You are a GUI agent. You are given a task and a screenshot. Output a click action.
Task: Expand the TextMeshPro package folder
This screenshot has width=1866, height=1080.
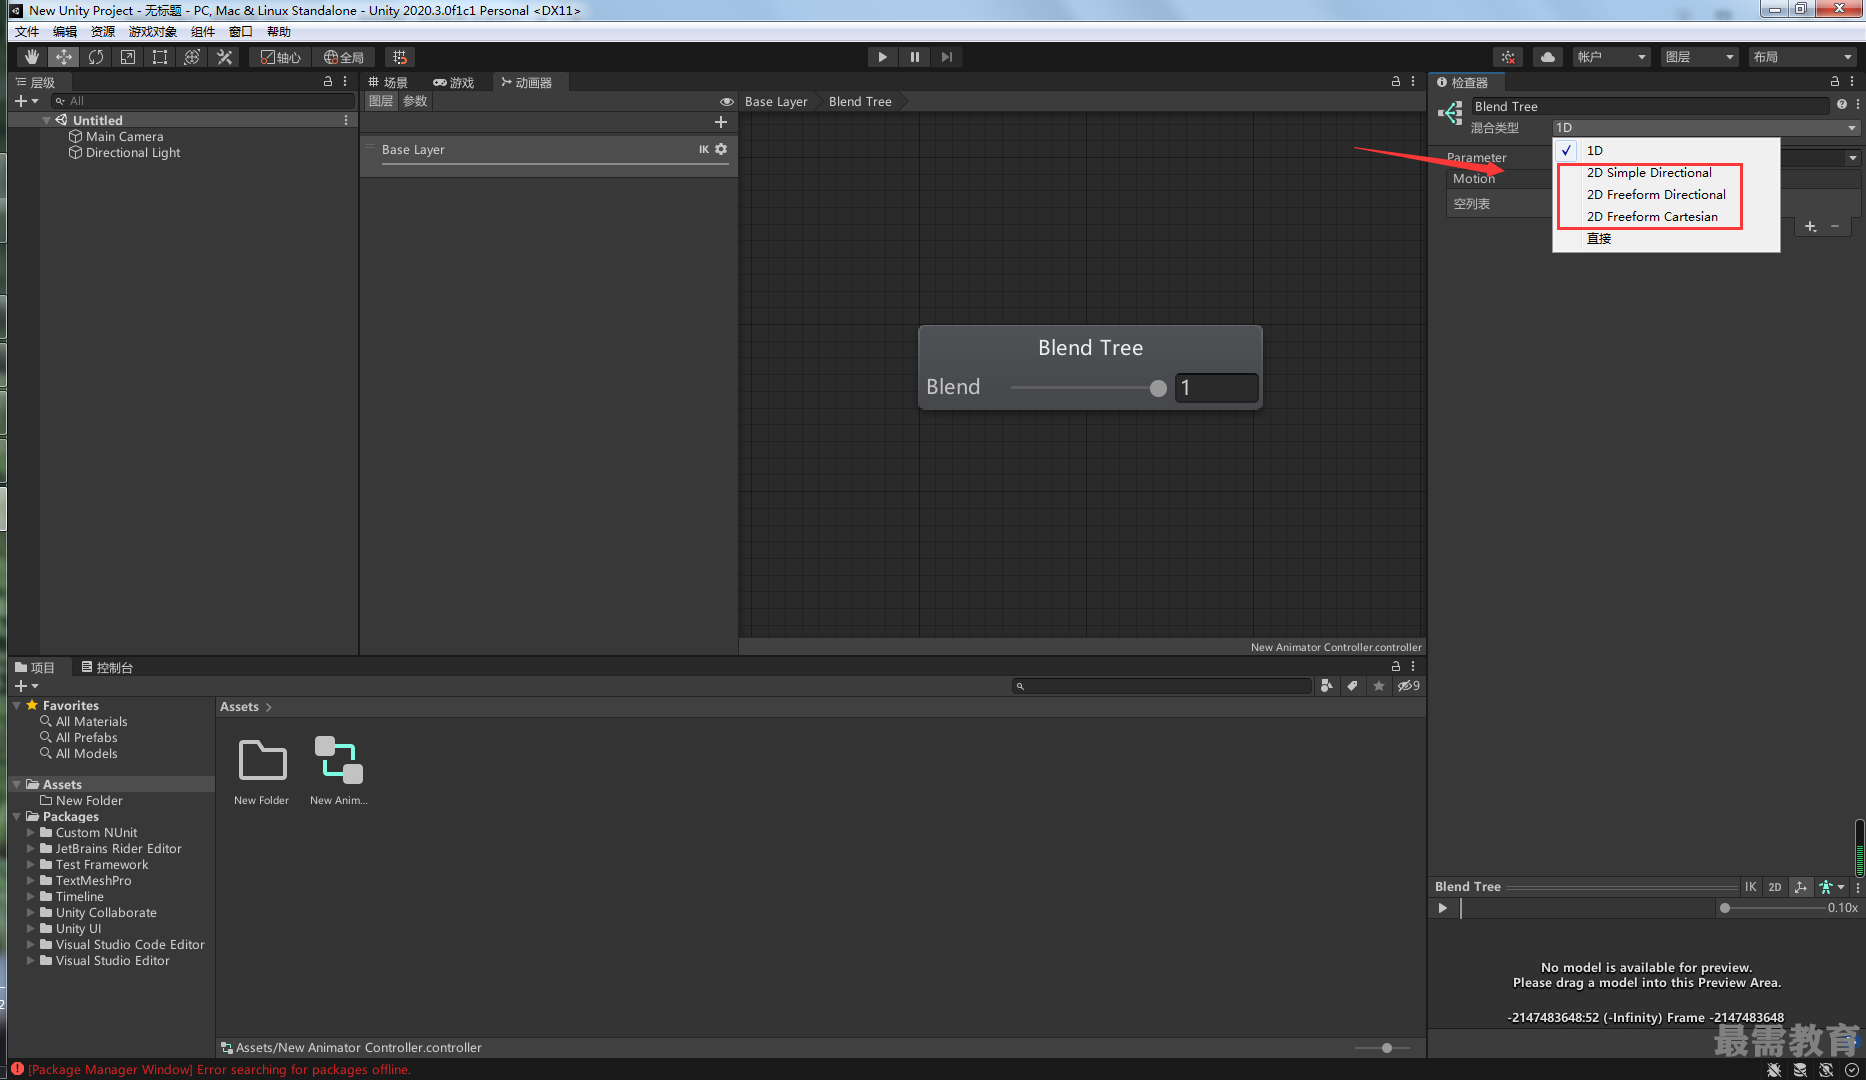point(31,881)
